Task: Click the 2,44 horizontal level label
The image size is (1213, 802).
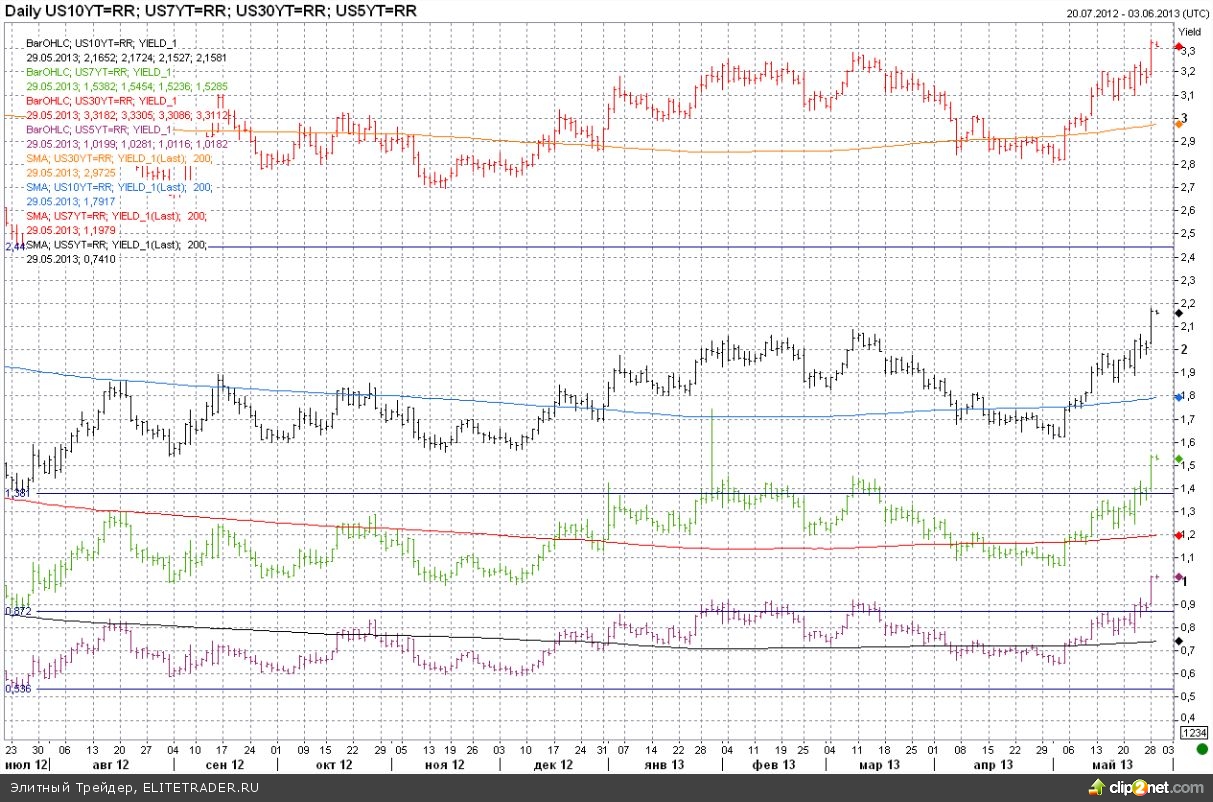Action: tap(15, 246)
